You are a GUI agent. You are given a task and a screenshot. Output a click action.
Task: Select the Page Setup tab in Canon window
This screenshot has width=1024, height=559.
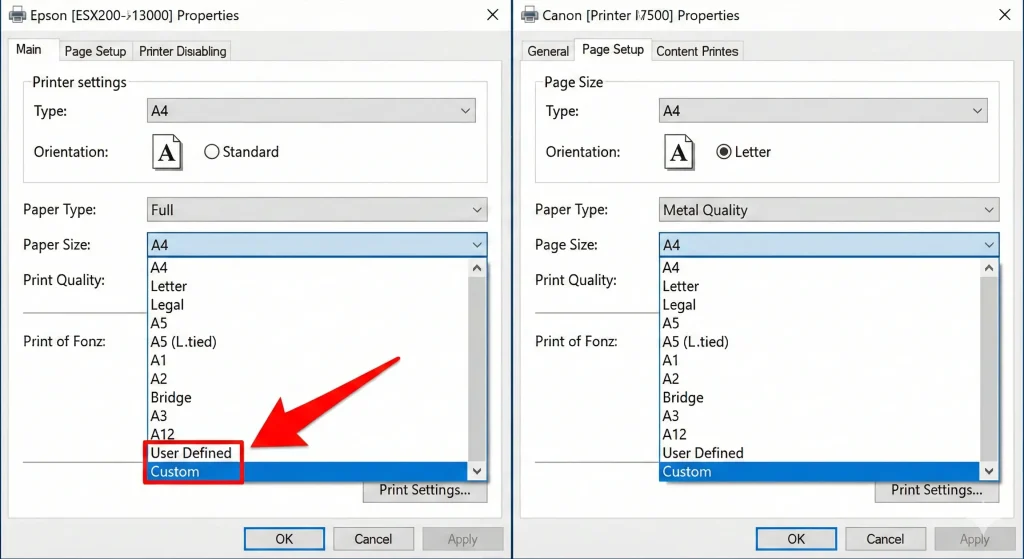tap(613, 50)
